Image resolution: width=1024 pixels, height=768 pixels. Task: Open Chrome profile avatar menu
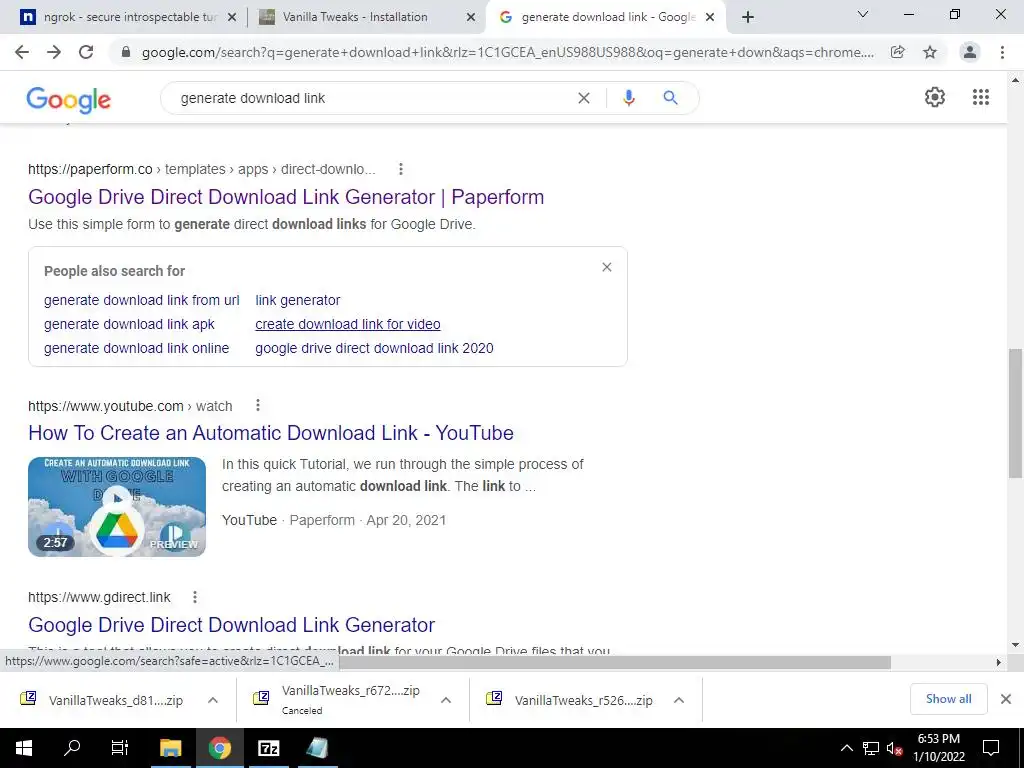(x=970, y=52)
